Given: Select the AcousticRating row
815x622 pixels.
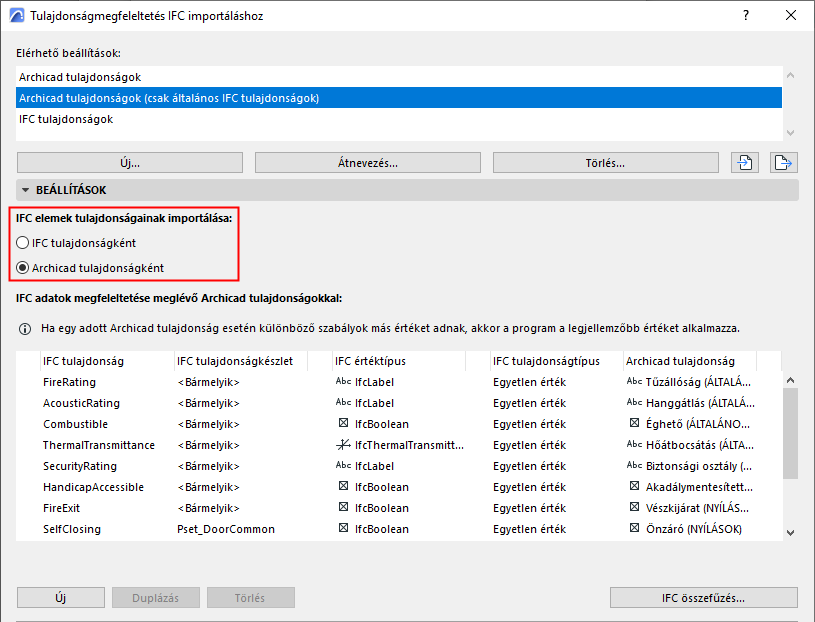Looking at the screenshot, I should coord(399,403).
